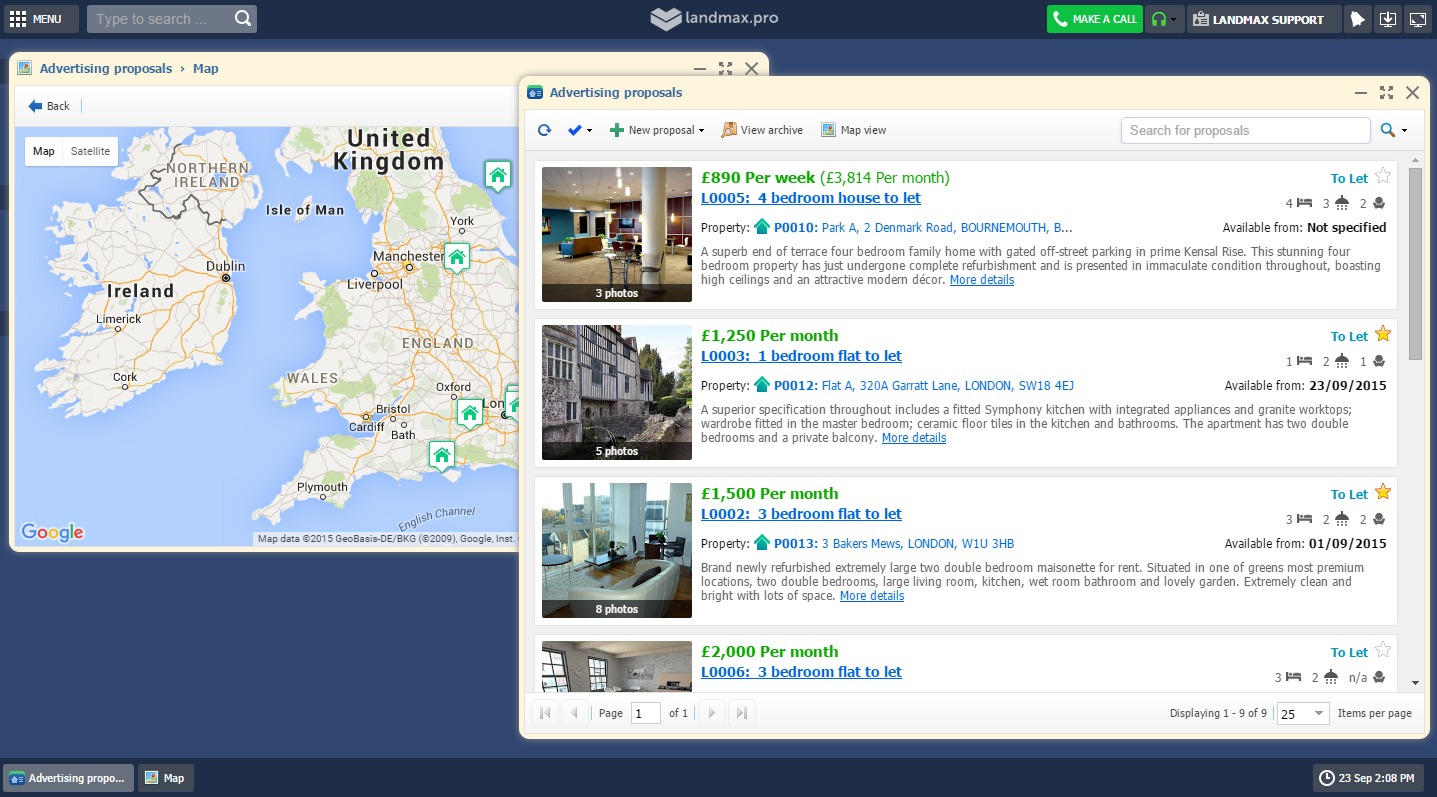Click the P0012 property house icon
Viewport: 1437px width, 797px height.
click(x=762, y=385)
